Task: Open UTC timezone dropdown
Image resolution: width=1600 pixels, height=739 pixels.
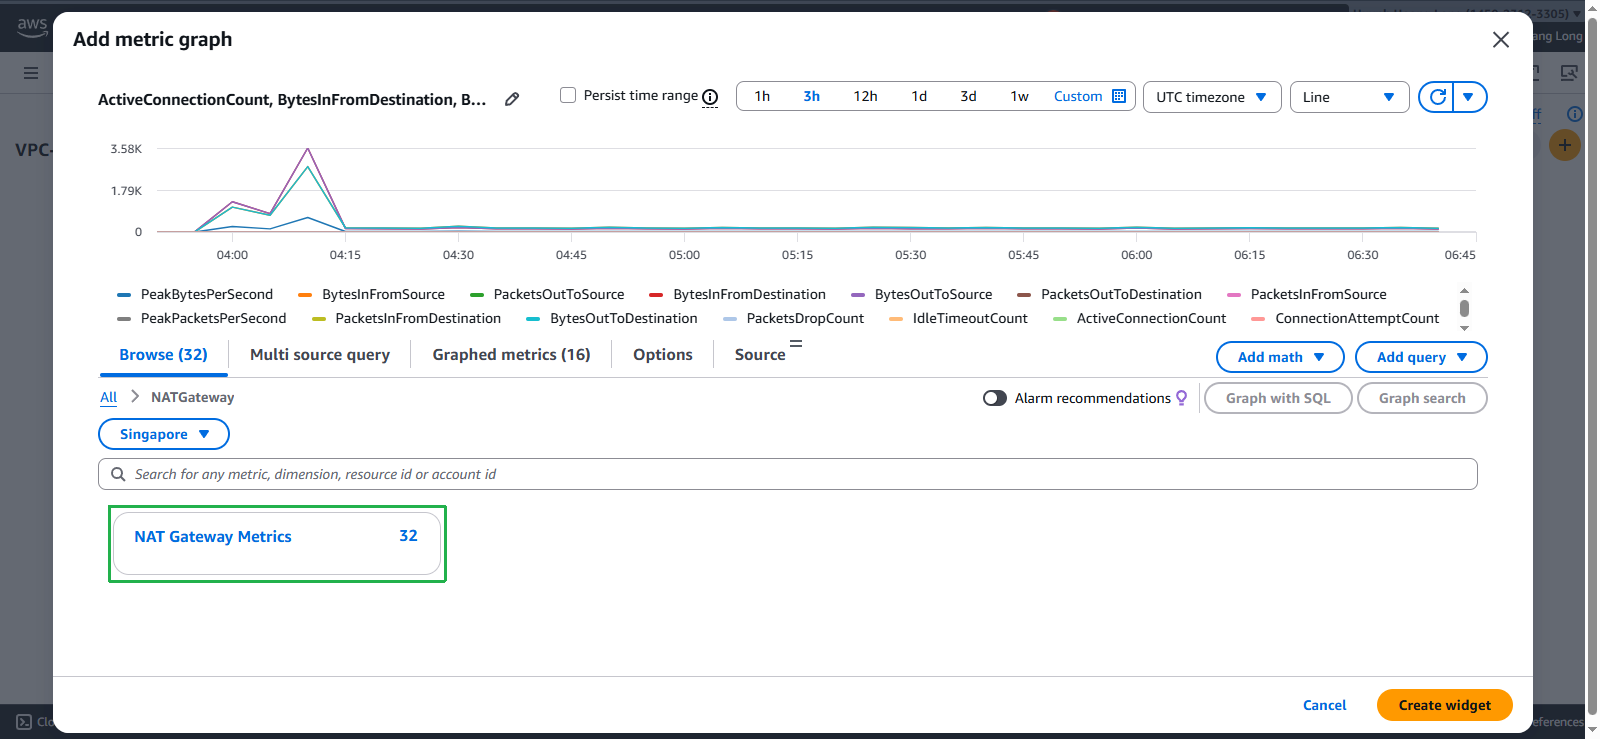Action: pyautogui.click(x=1212, y=97)
